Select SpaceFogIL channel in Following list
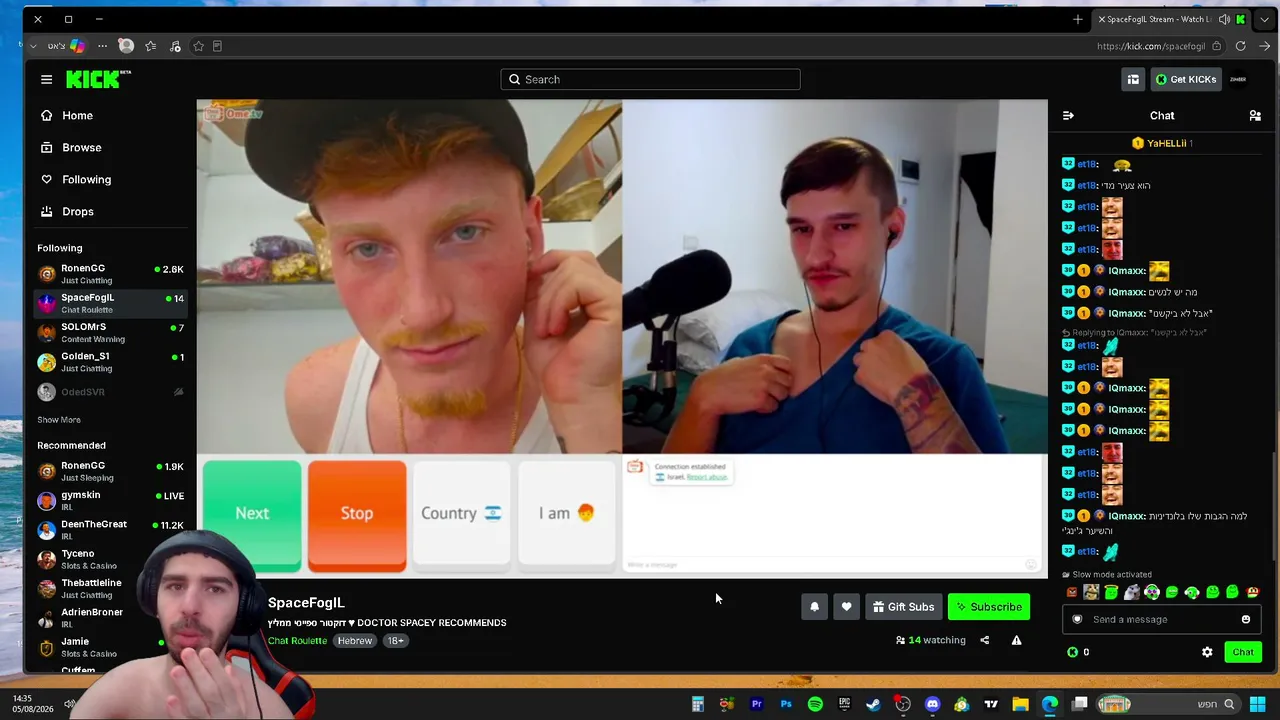This screenshot has width=1280, height=720. pos(110,303)
